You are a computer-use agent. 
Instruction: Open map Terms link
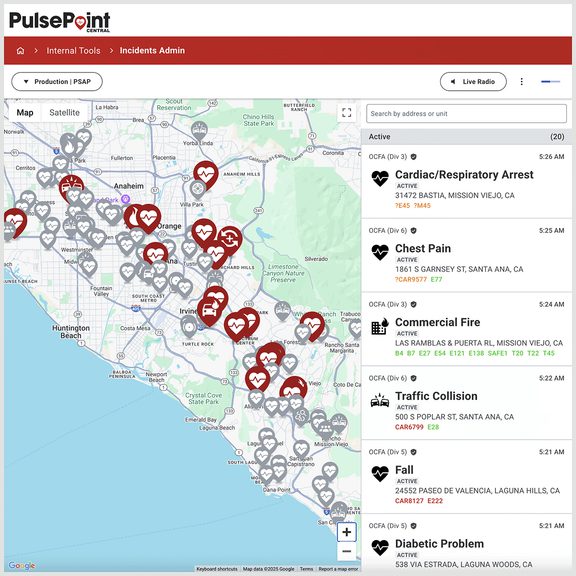click(306, 569)
